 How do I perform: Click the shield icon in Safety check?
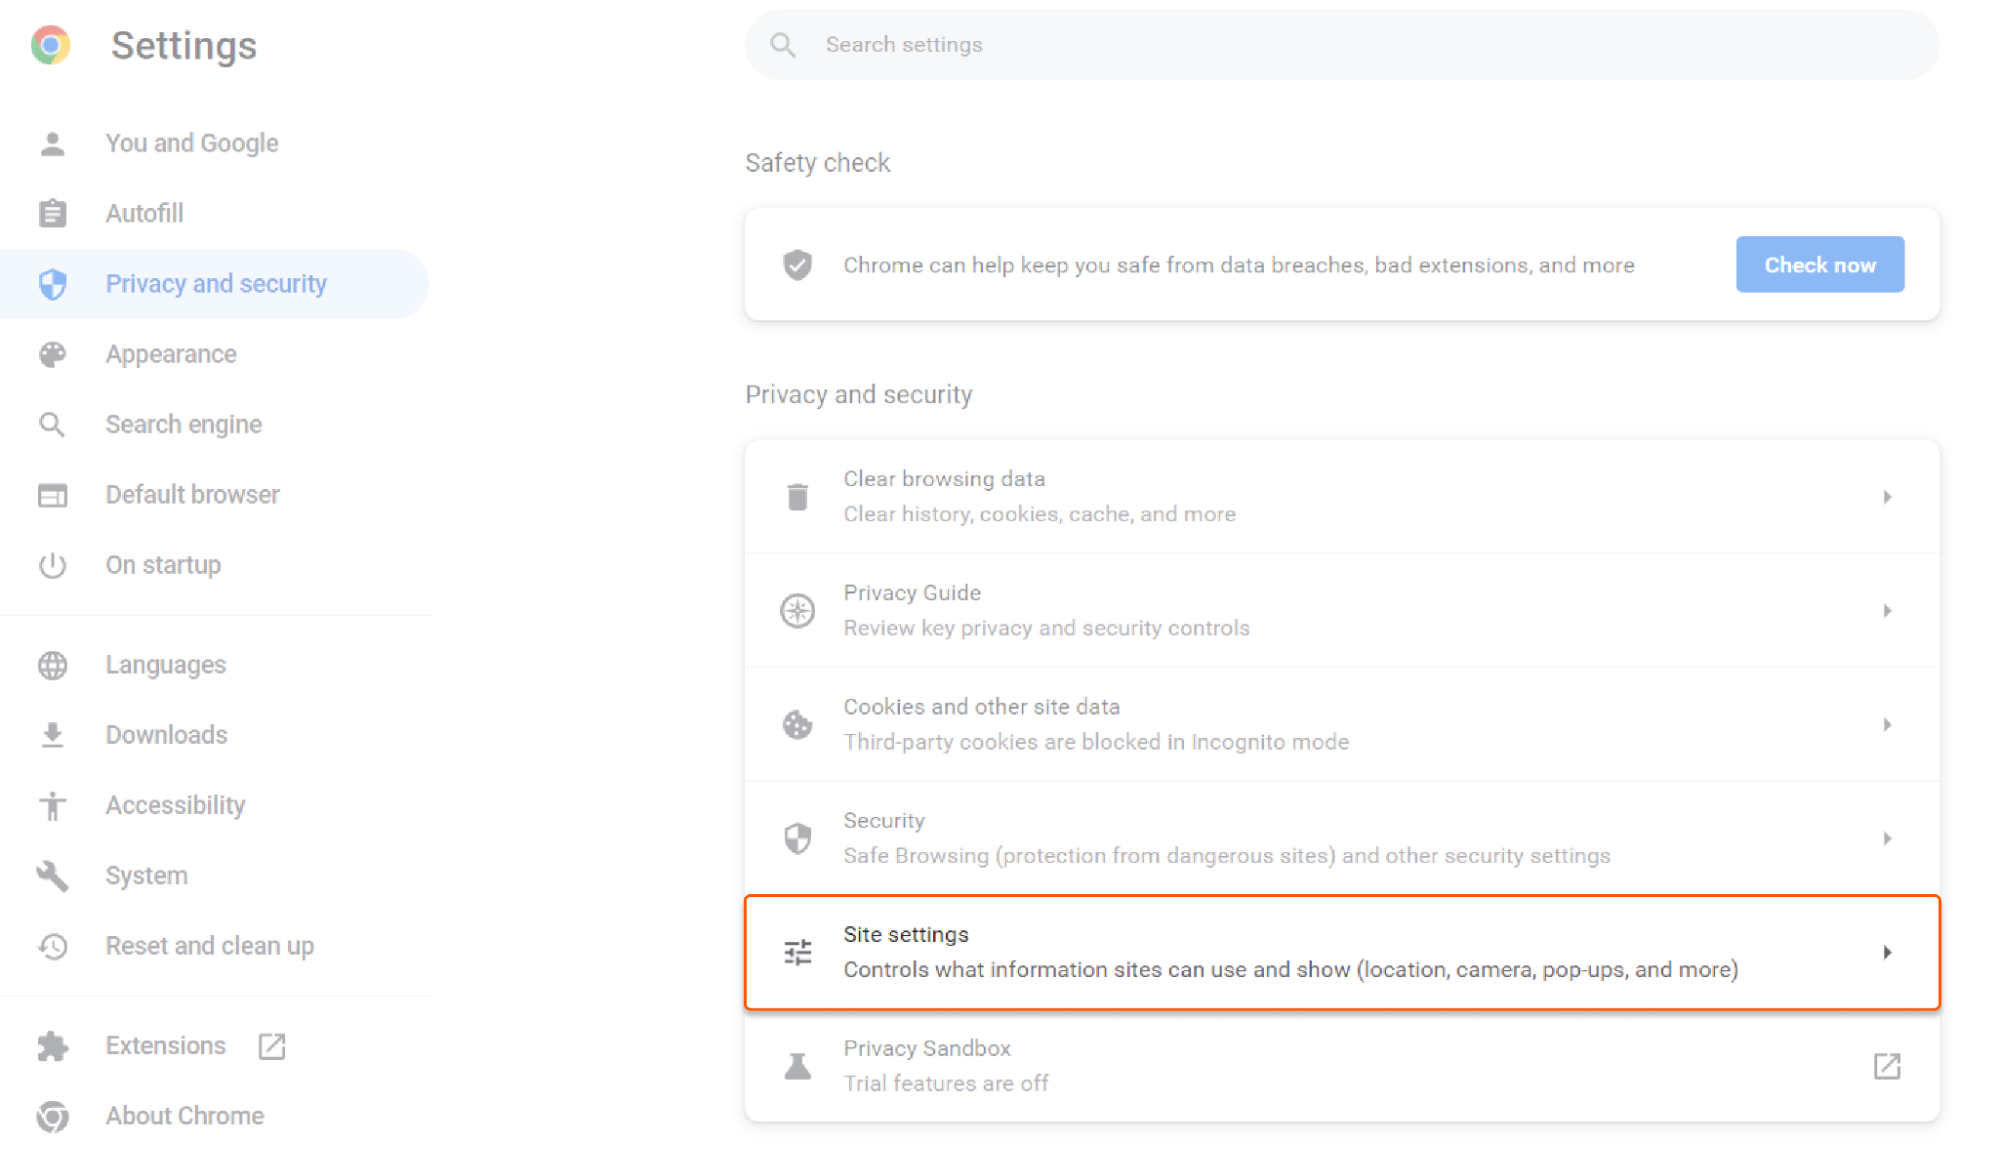(x=797, y=265)
